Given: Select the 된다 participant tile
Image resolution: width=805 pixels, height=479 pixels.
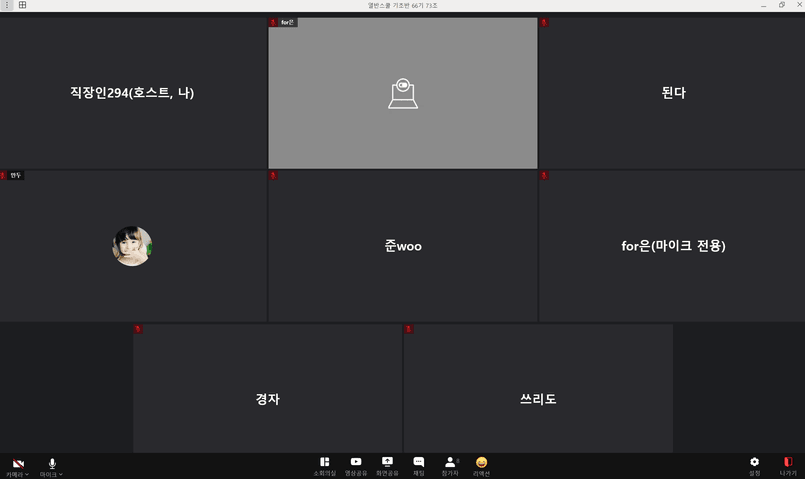Looking at the screenshot, I should pos(673,93).
